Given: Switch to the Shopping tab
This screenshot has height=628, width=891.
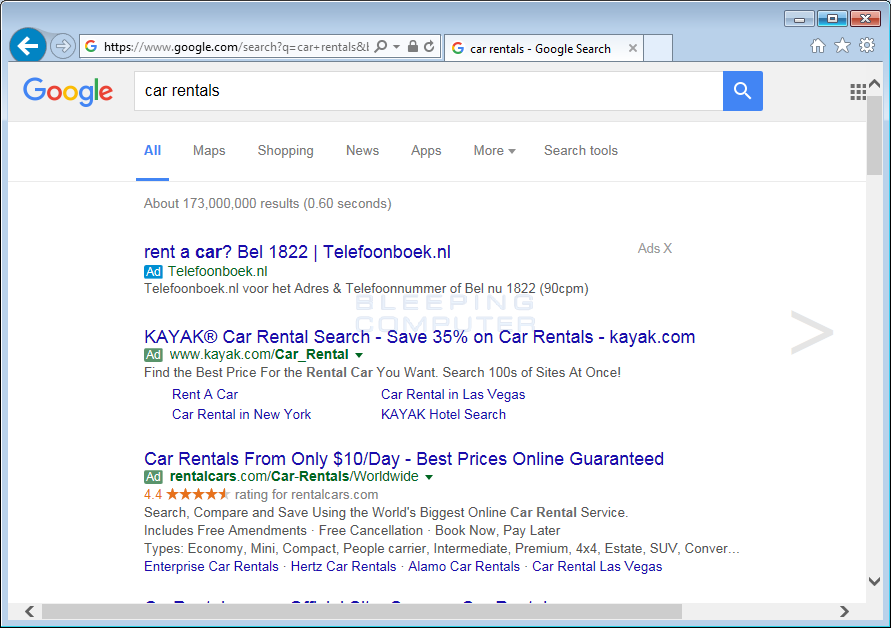Looking at the screenshot, I should tap(285, 151).
